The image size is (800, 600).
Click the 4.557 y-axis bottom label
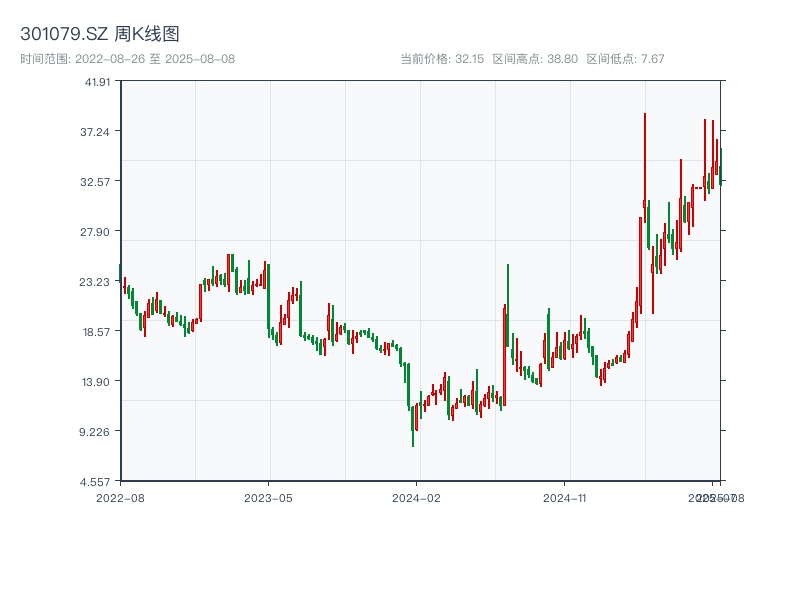[x=97, y=482]
